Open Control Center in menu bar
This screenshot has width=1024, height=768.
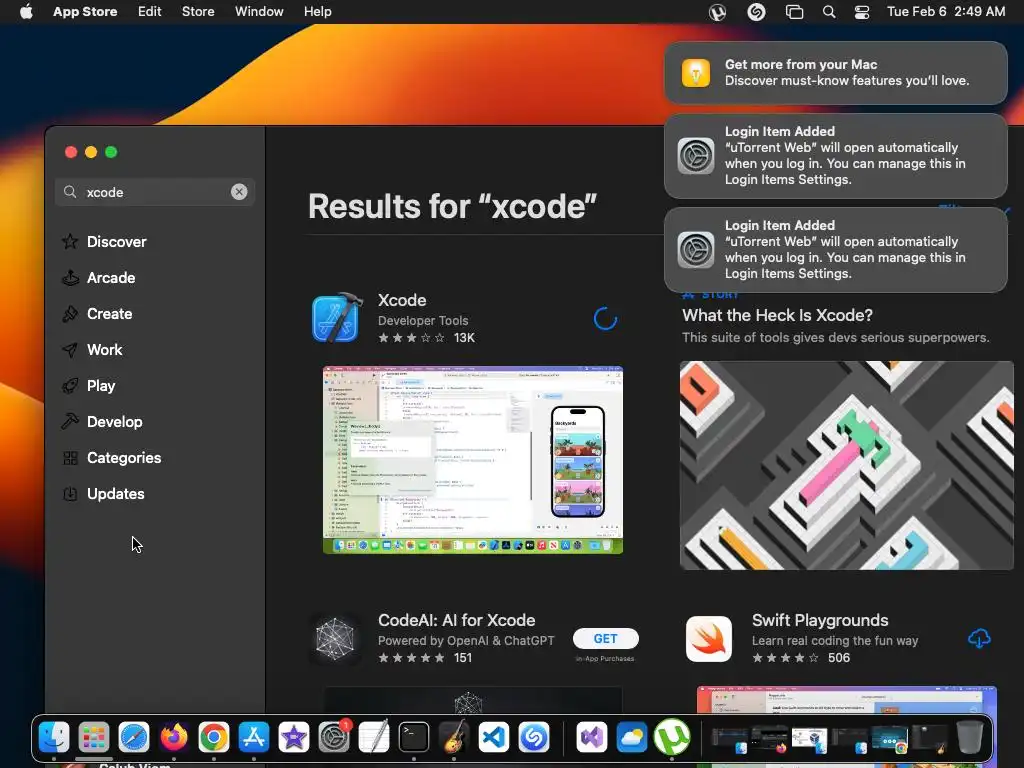click(862, 12)
